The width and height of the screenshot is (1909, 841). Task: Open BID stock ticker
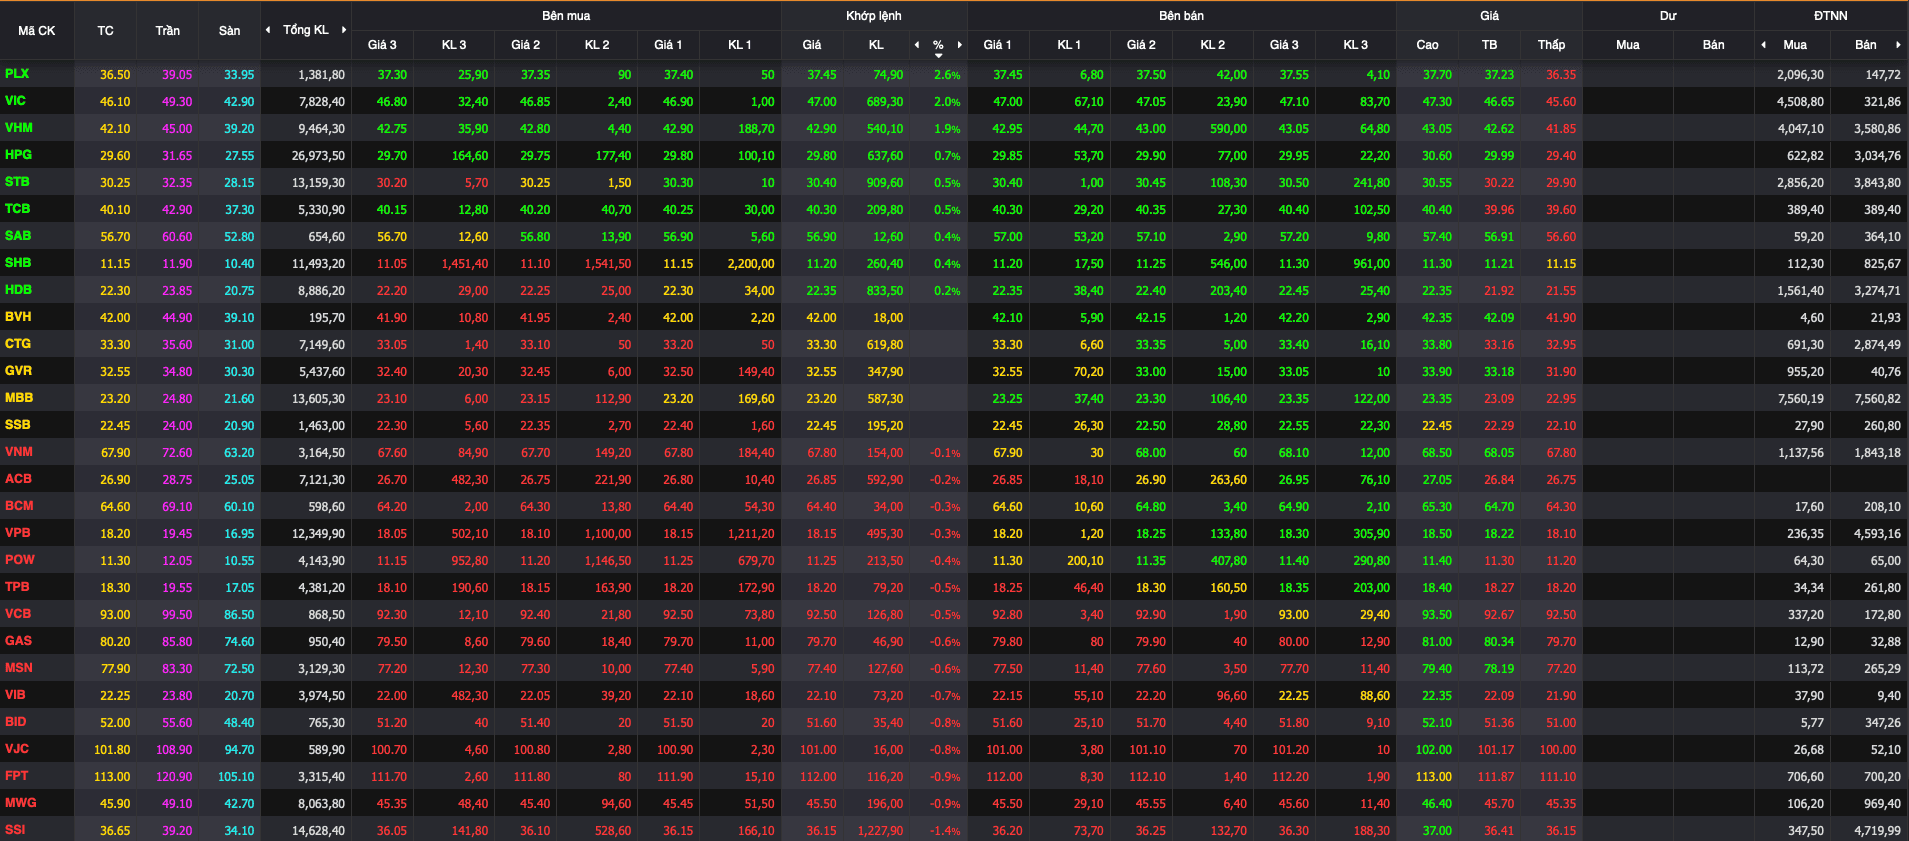[x=16, y=722]
